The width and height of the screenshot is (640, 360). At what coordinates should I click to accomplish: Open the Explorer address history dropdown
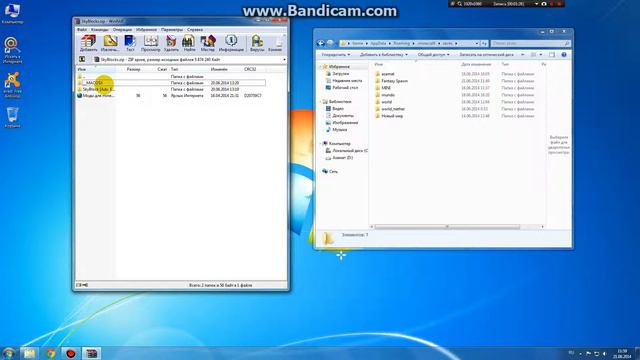[476, 43]
